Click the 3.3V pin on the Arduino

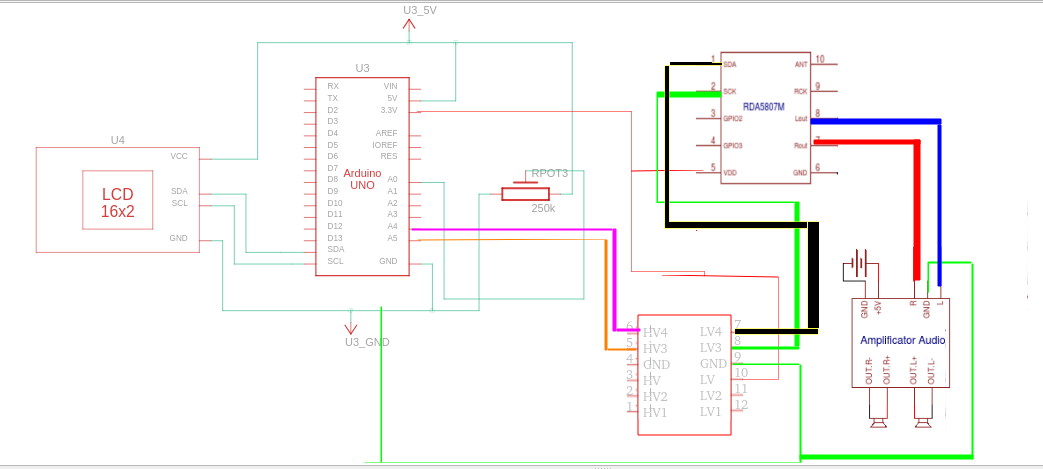click(x=389, y=110)
